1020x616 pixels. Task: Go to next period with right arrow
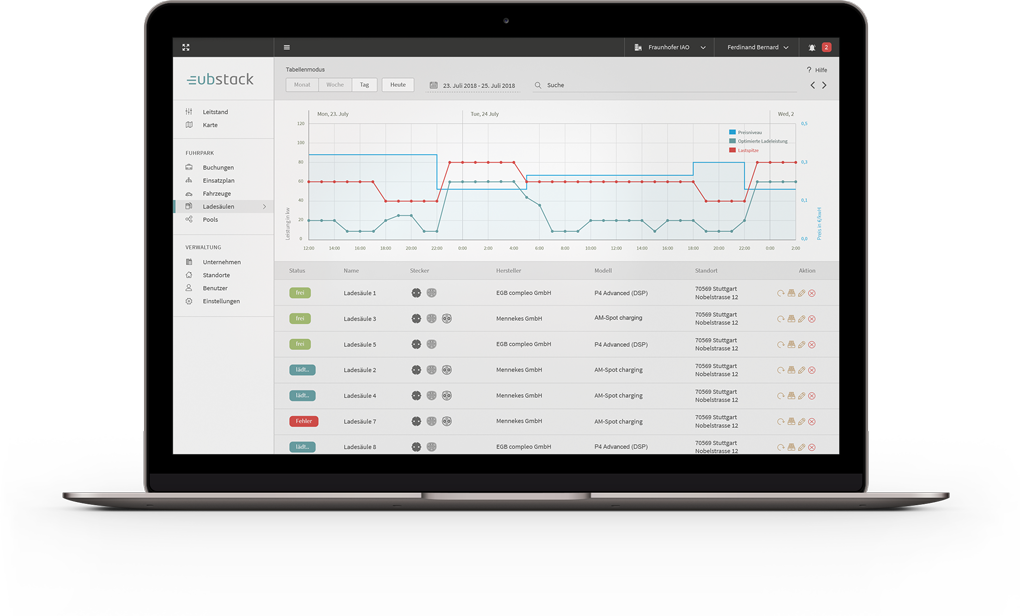click(824, 85)
